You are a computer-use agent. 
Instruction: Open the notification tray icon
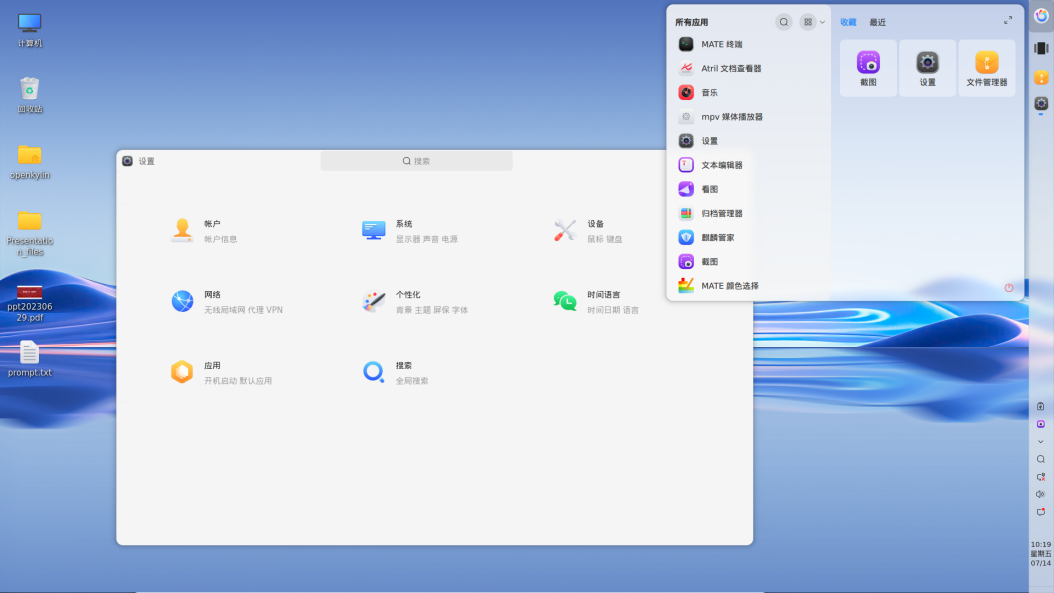pyautogui.click(x=1041, y=512)
